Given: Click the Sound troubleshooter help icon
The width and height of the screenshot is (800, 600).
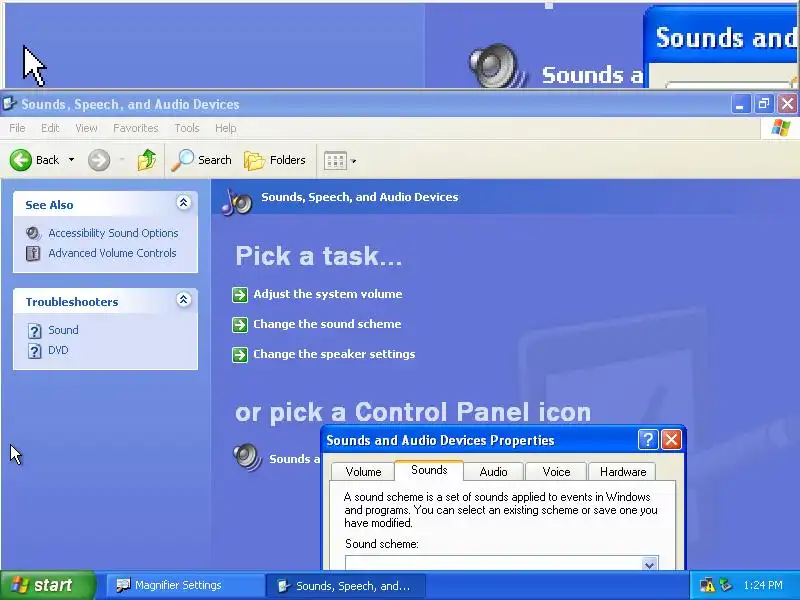Looking at the screenshot, I should tap(34, 331).
